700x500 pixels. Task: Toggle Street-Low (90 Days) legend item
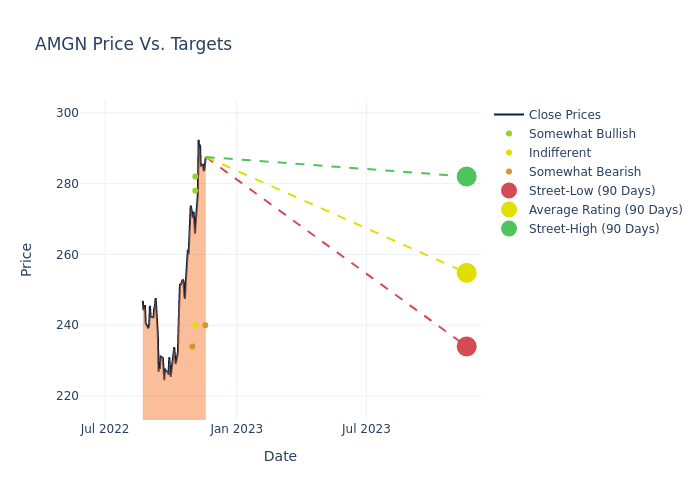tap(591, 191)
